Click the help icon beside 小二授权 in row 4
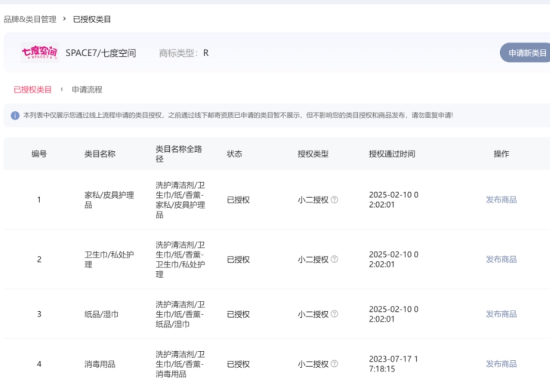550x387 pixels. [x=335, y=364]
